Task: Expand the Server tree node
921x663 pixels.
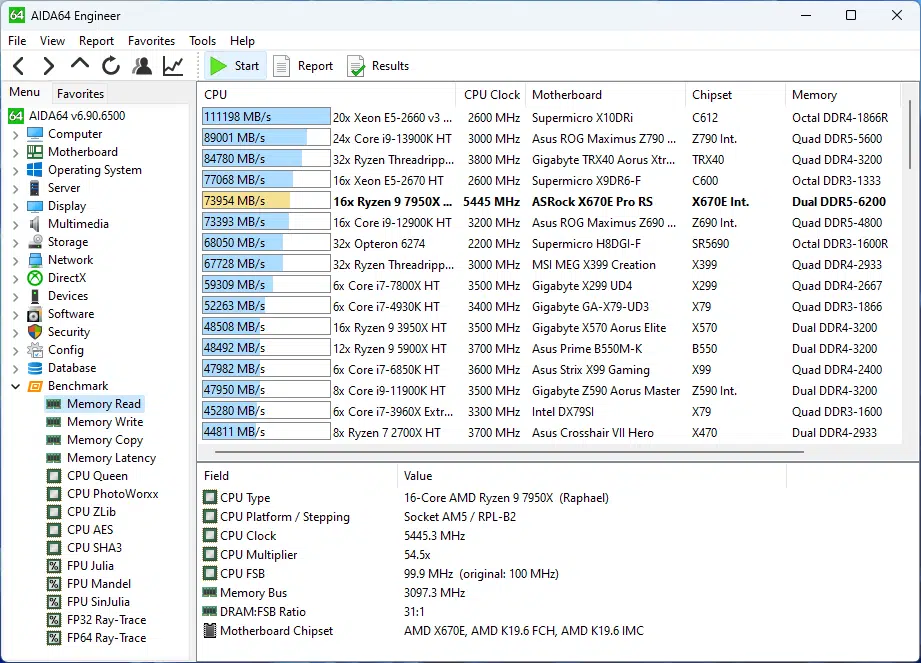Action: click(16, 189)
